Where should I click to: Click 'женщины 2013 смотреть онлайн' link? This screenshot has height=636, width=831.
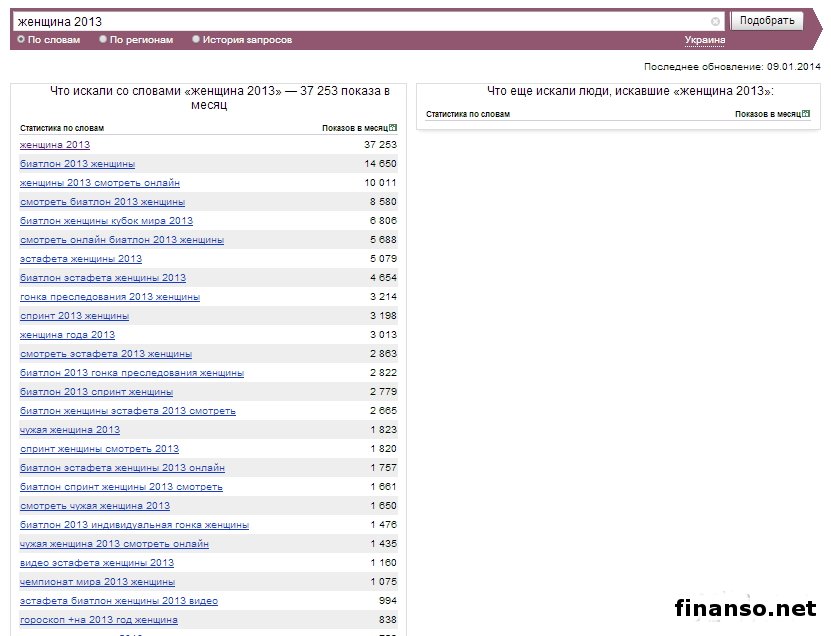[x=100, y=183]
